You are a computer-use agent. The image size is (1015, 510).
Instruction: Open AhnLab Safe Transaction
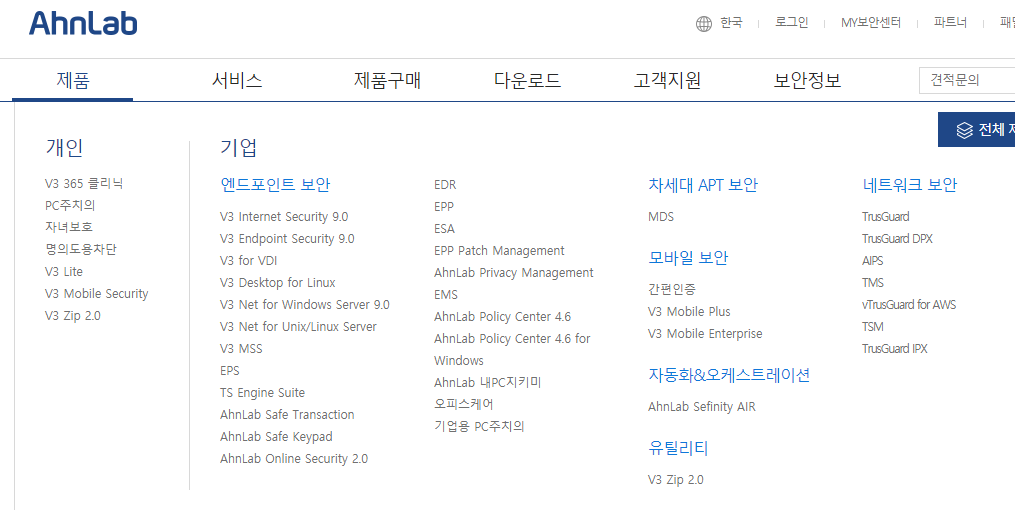tap(287, 415)
